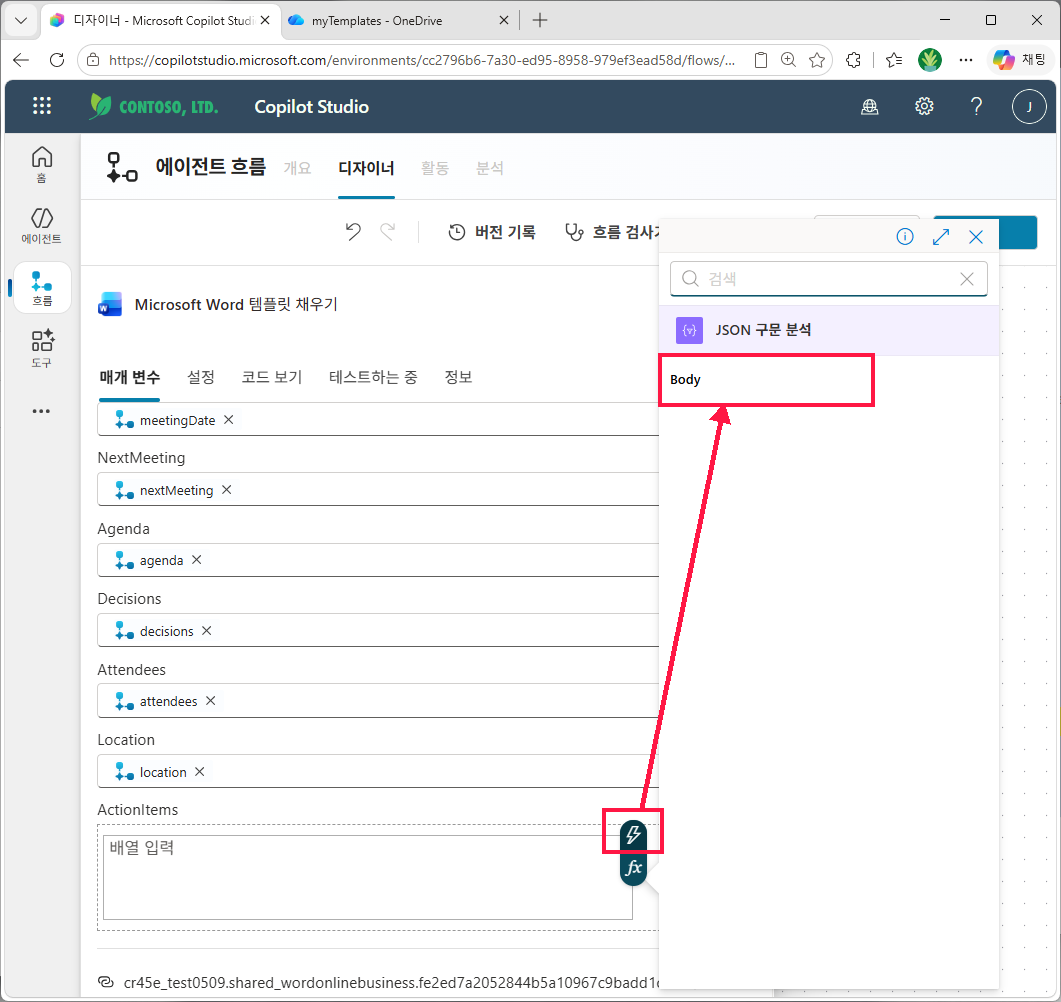Viewport: 1061px width, 1002px height.
Task: Open browser extensions puzzle icon
Action: [x=853, y=60]
